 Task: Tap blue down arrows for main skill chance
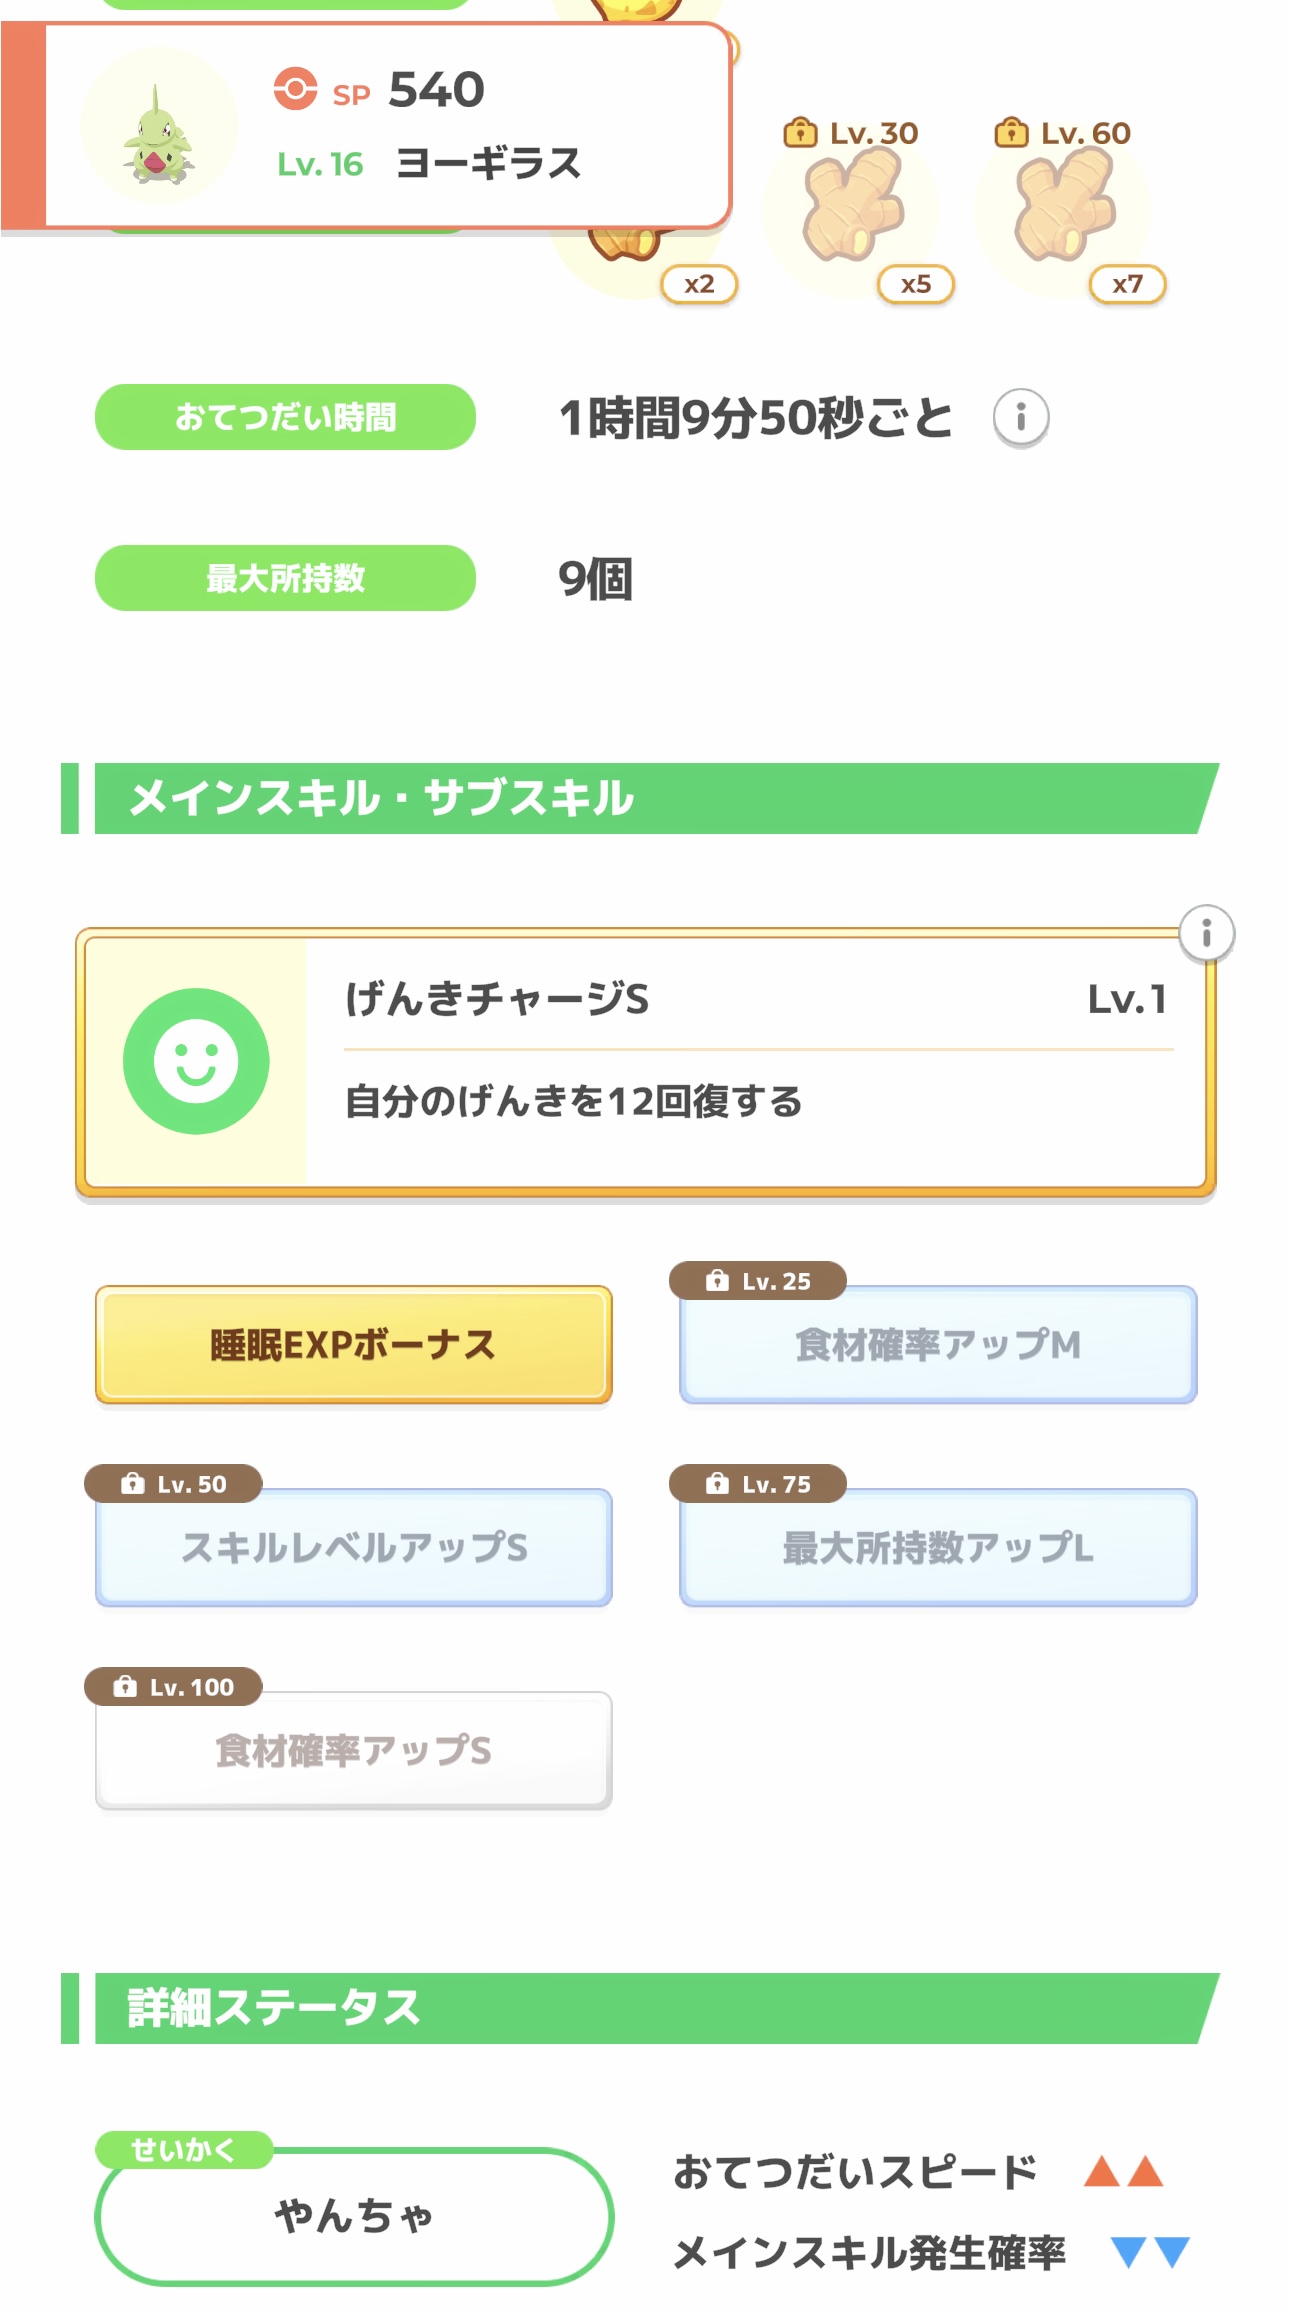click(x=1150, y=2252)
